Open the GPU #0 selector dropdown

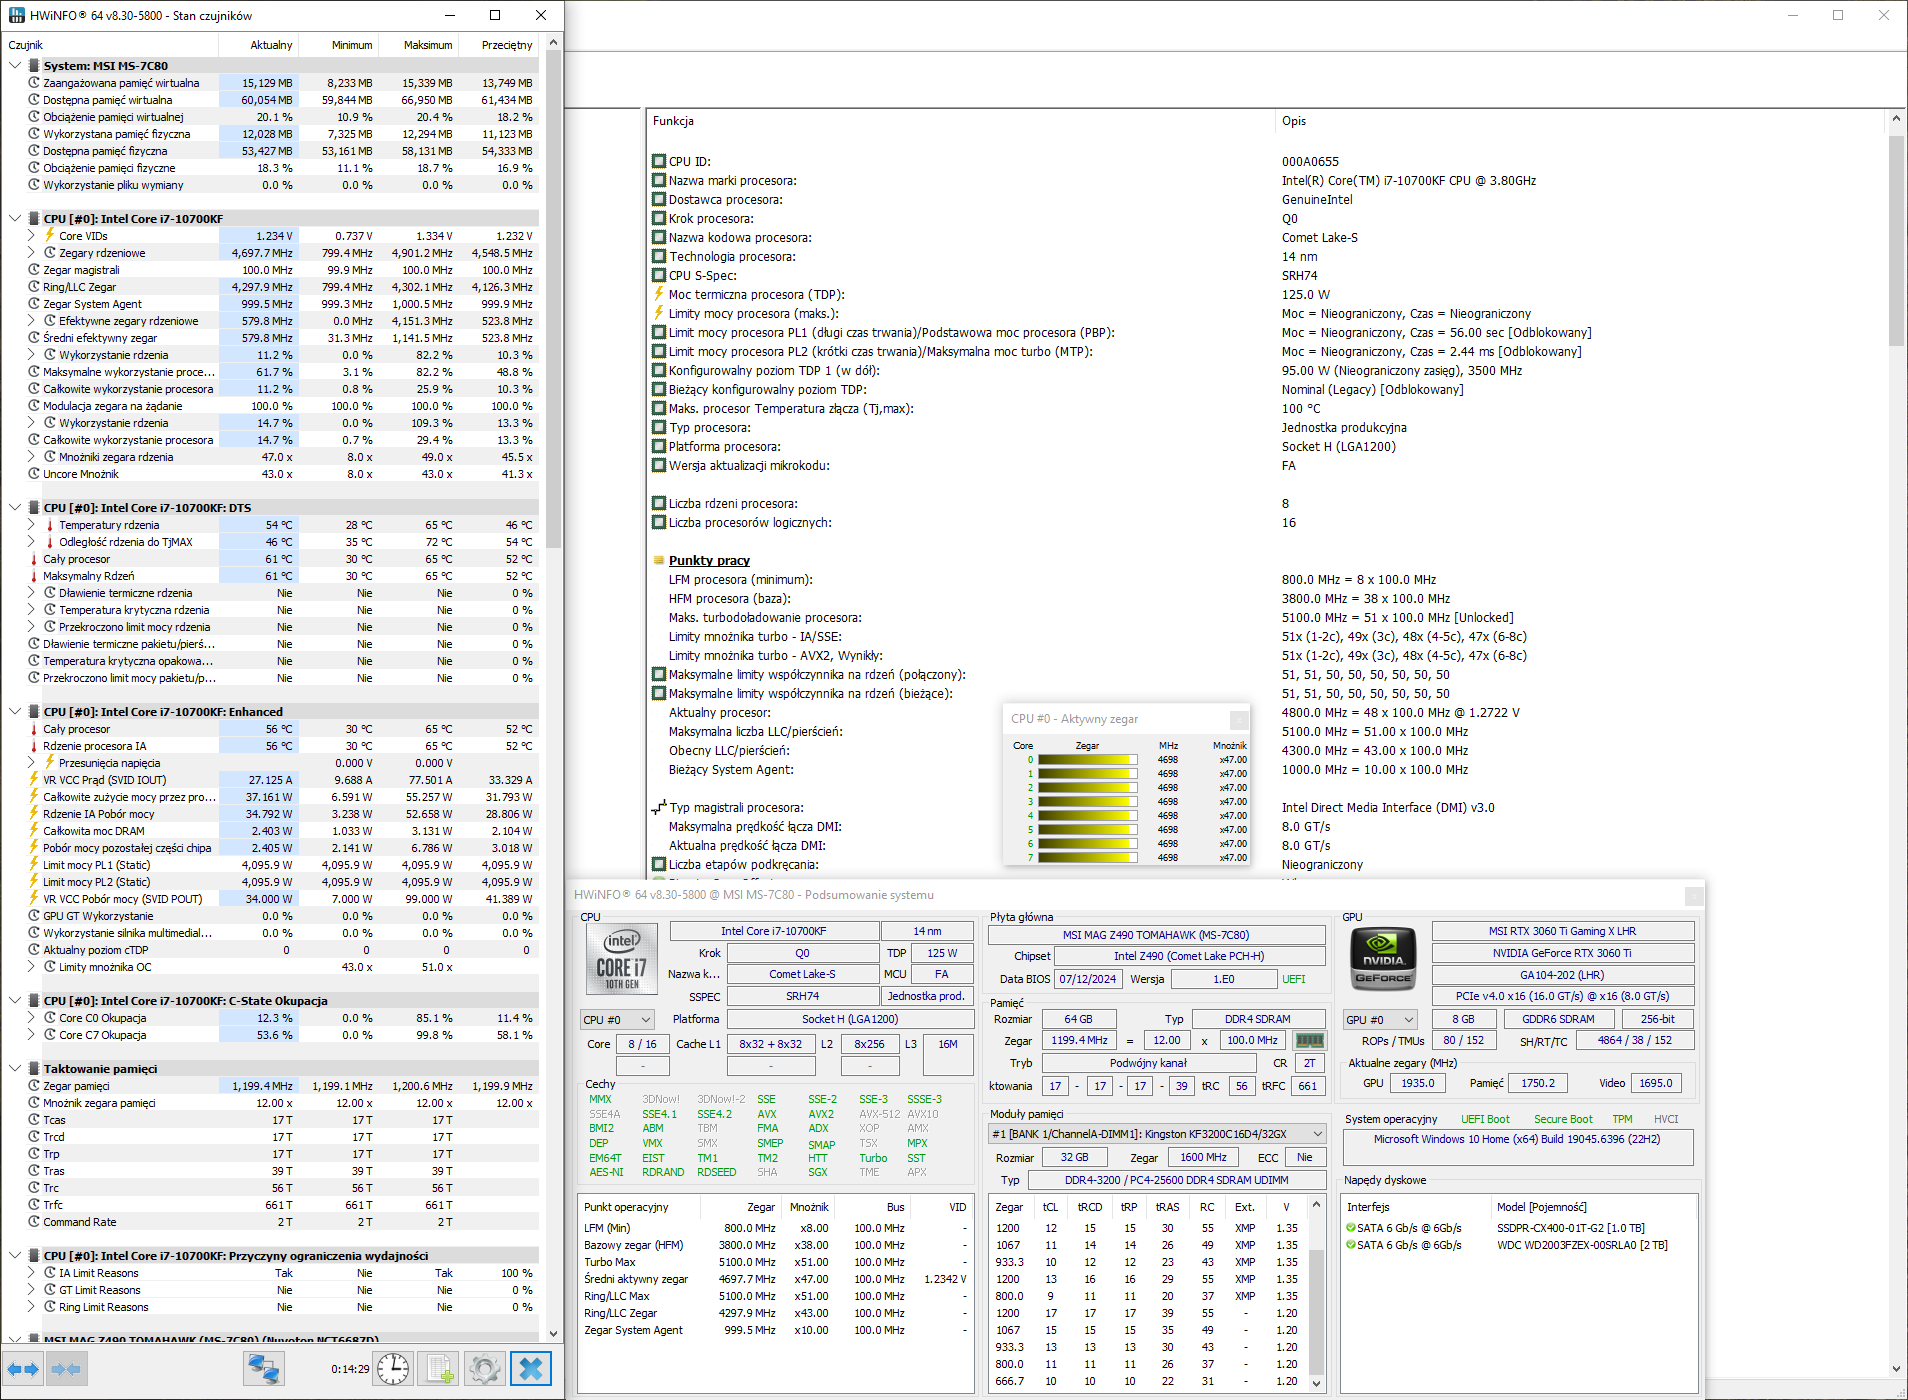coord(1381,1019)
